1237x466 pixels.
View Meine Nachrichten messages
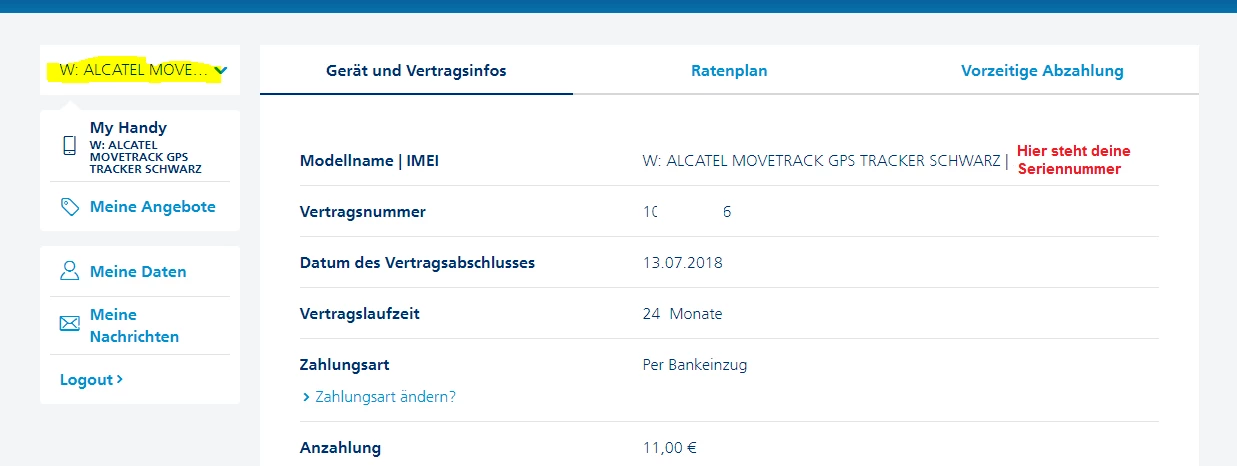[134, 326]
